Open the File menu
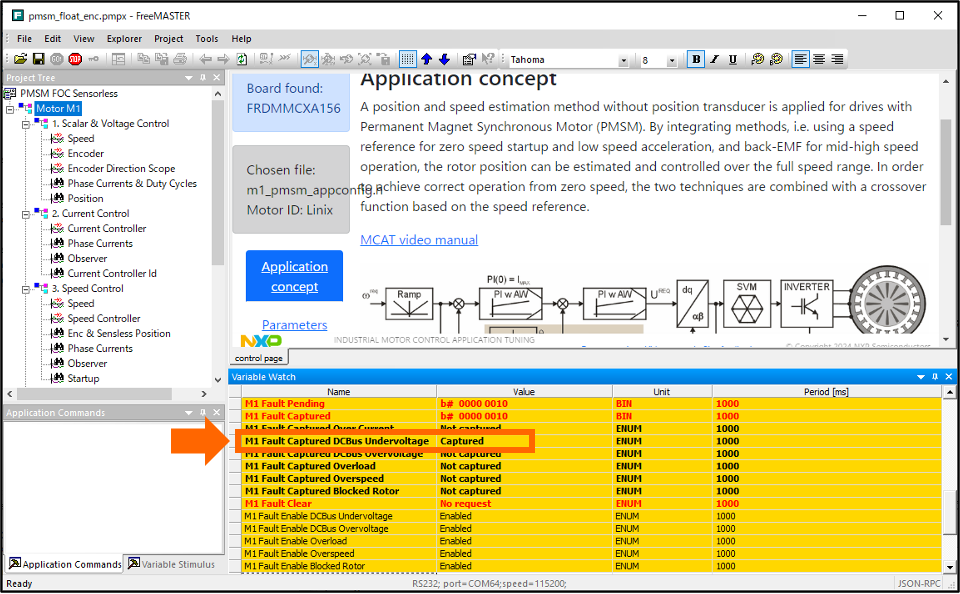Viewport: 960px width, 594px height. 24,39
